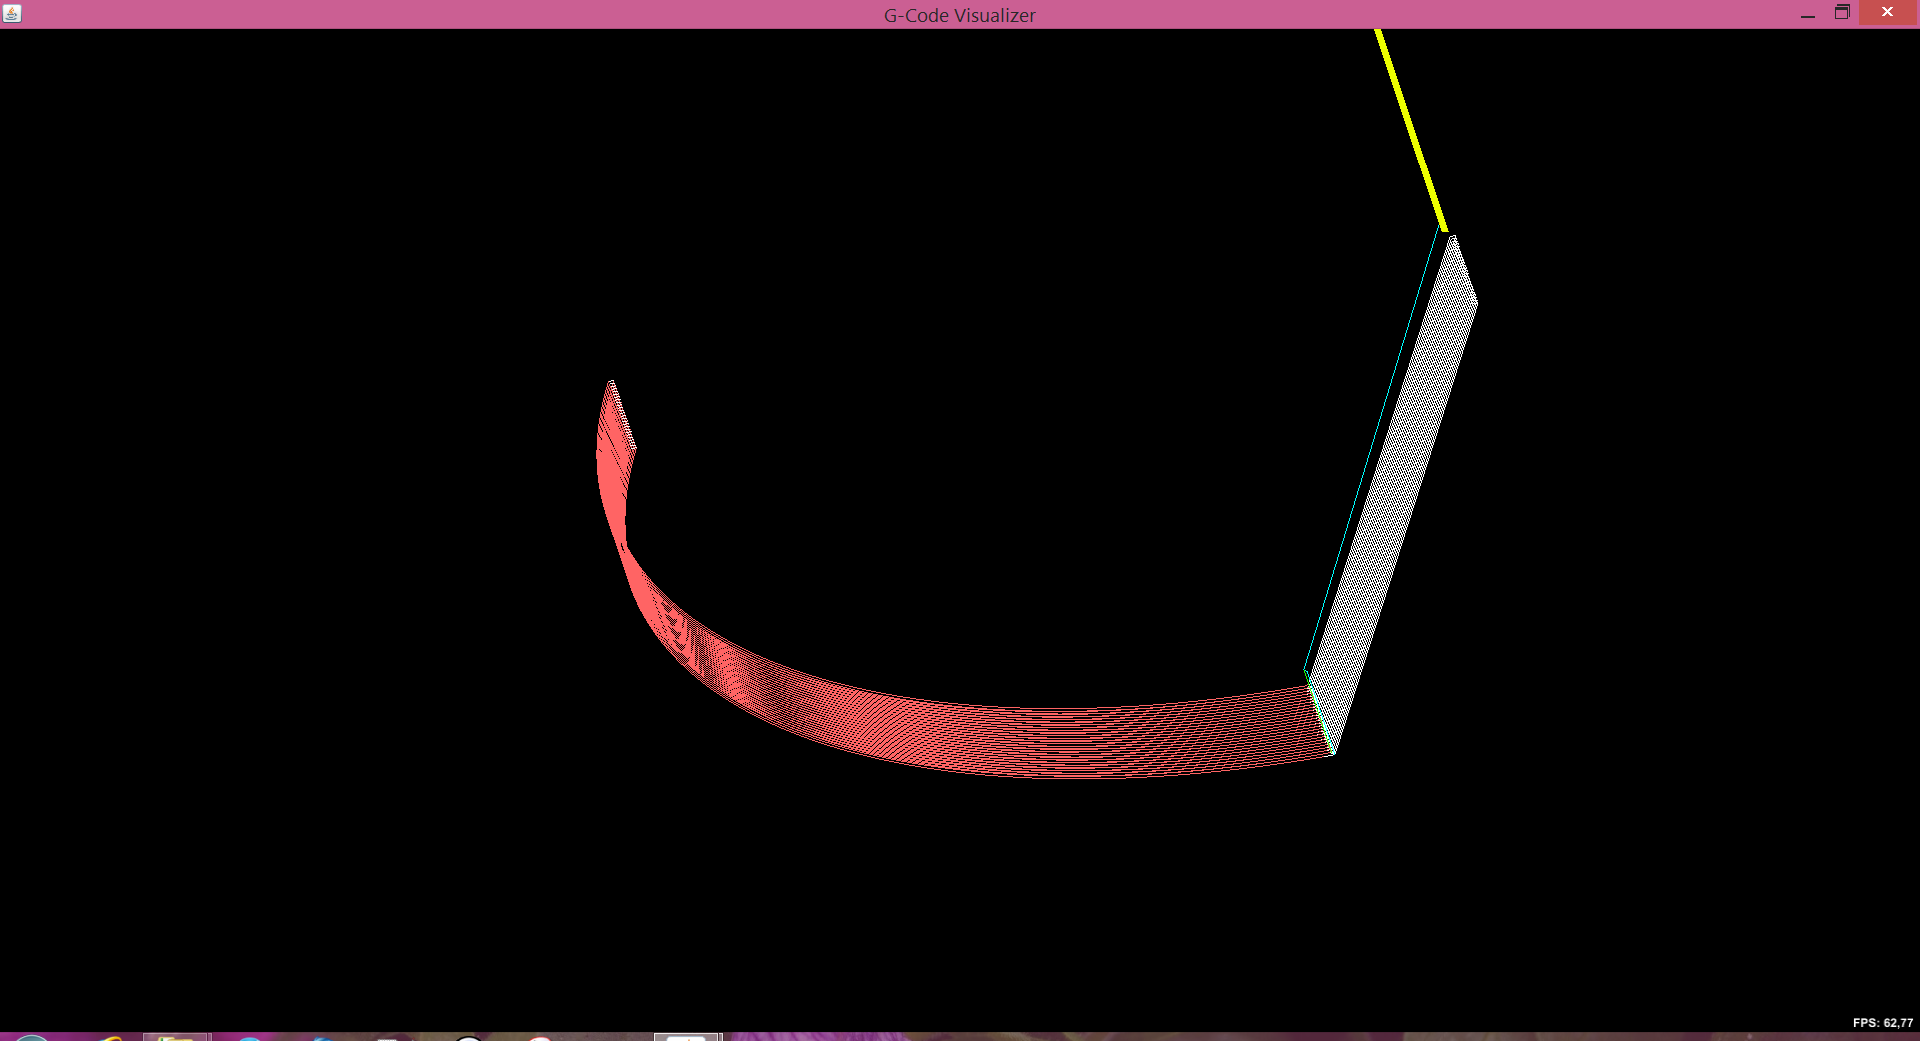Restore down the G-Code Visualizer window
This screenshot has width=1920, height=1041.
(x=1842, y=13)
